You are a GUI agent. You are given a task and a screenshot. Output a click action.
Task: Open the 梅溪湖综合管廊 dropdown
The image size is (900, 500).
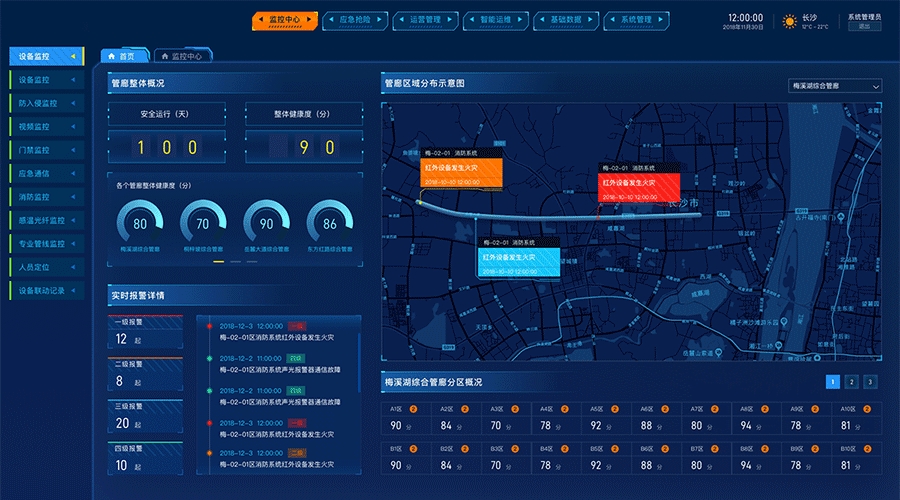click(835, 86)
